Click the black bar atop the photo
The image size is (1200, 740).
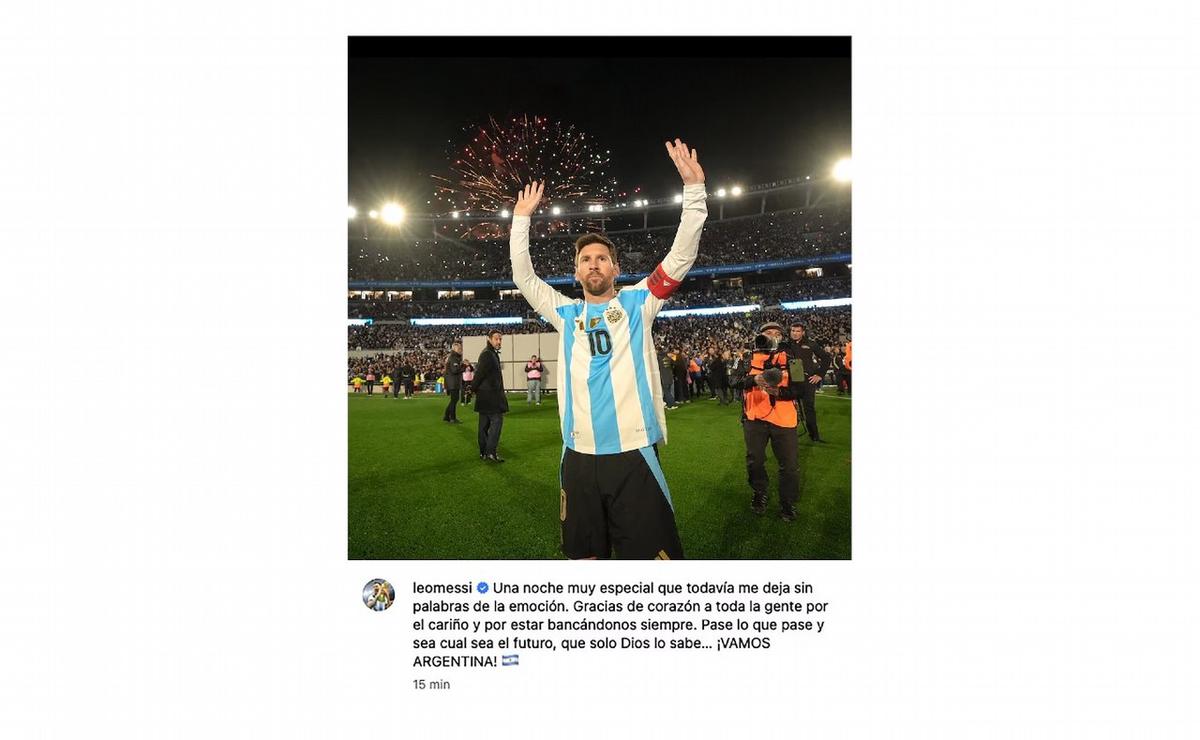(599, 47)
